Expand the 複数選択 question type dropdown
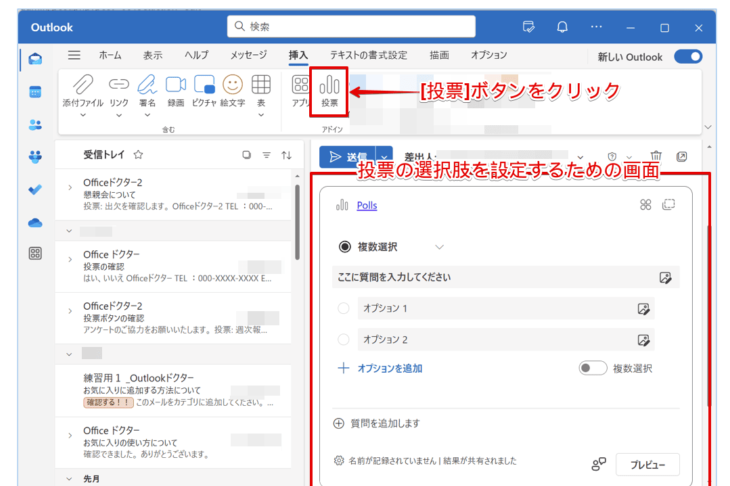The width and height of the screenshot is (730, 486). pos(438,247)
